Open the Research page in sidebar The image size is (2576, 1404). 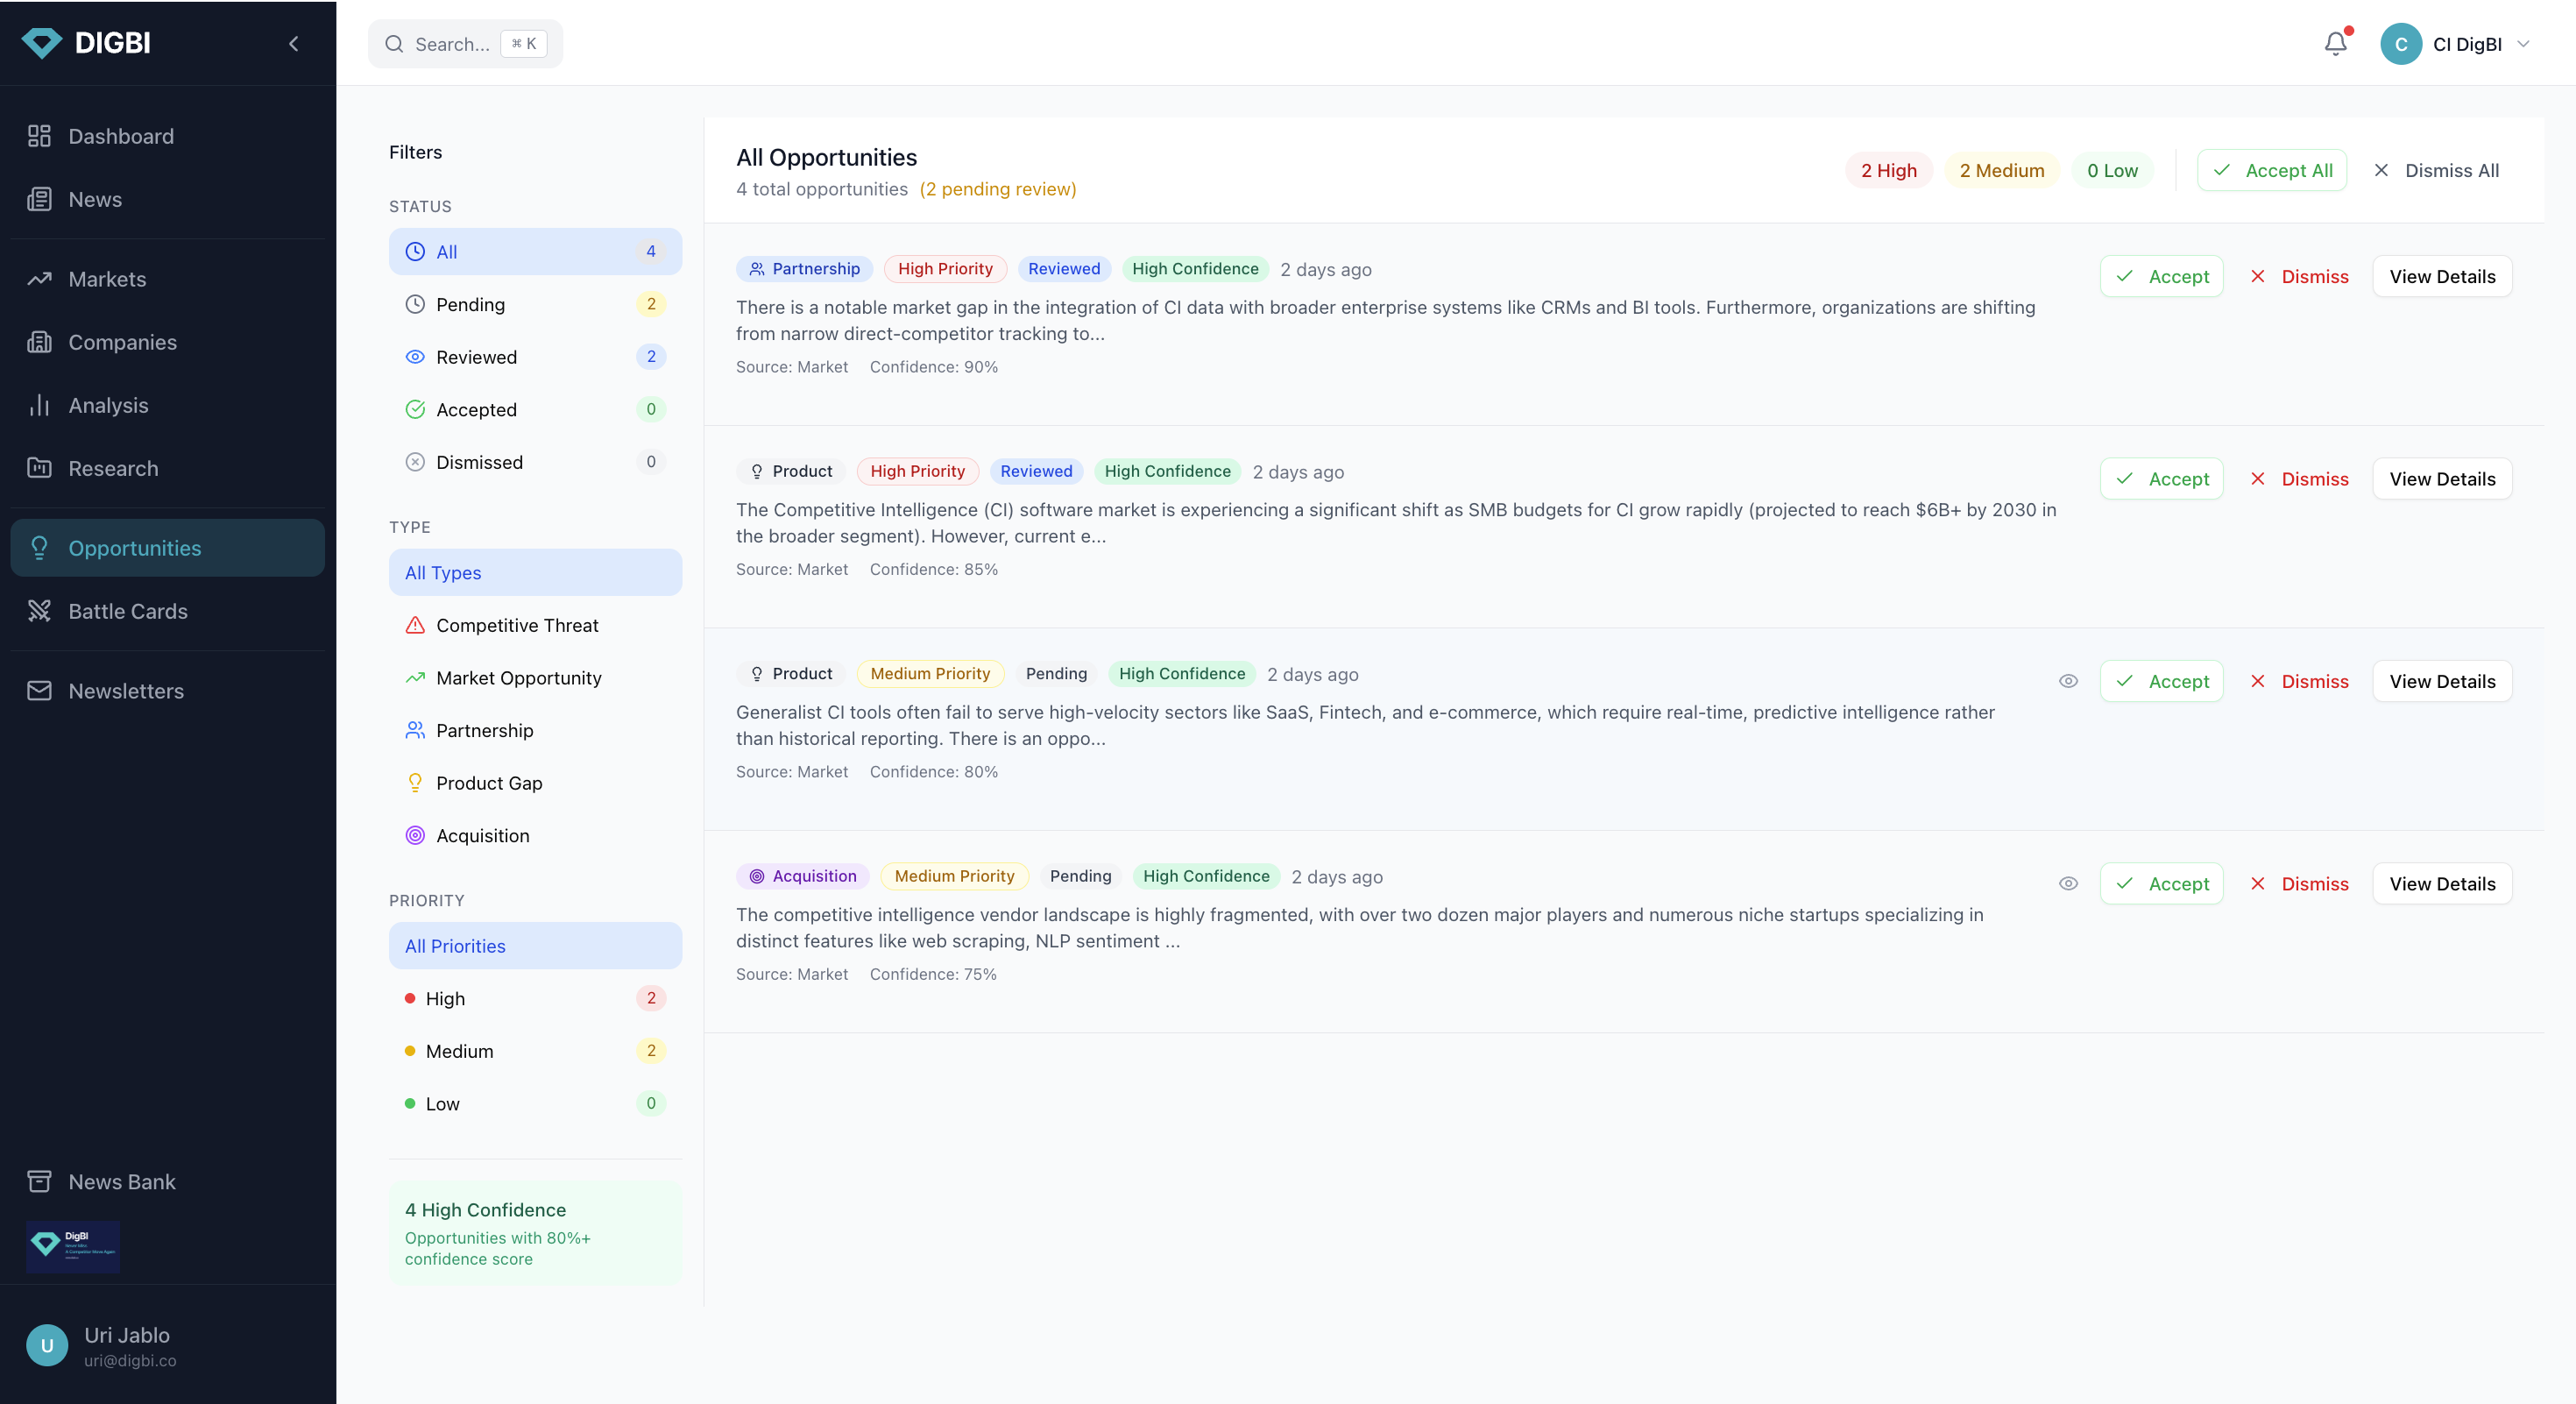click(112, 468)
